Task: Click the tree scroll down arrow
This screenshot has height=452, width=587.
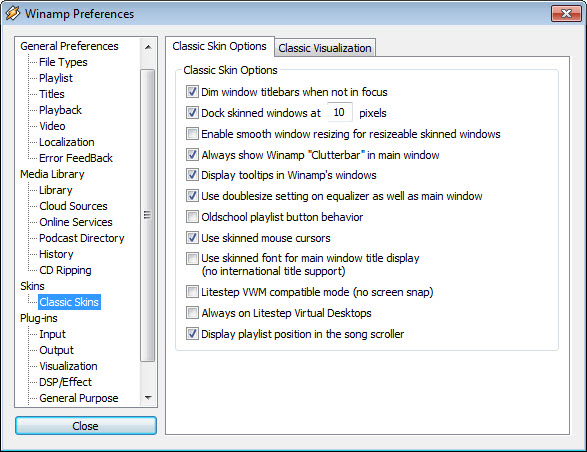Action: (x=148, y=397)
